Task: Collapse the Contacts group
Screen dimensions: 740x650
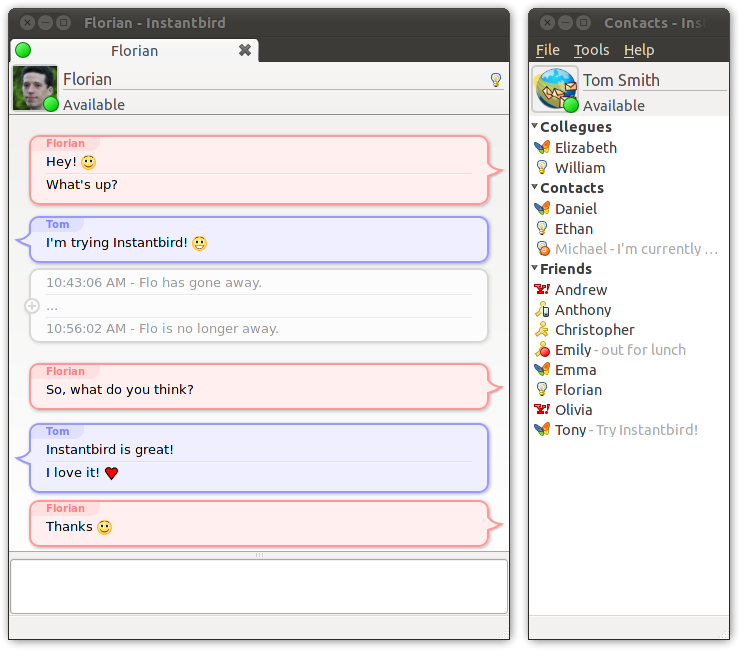Action: 535,187
